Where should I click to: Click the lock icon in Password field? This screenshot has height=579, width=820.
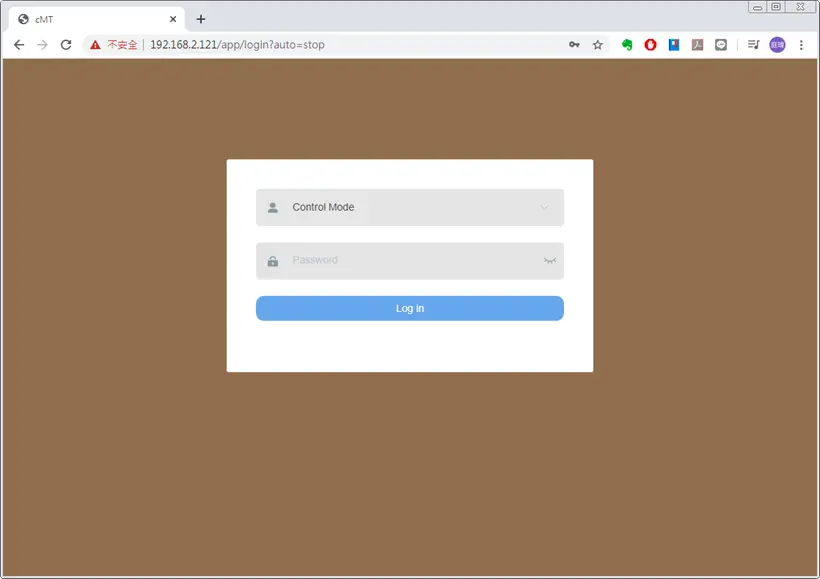273,261
